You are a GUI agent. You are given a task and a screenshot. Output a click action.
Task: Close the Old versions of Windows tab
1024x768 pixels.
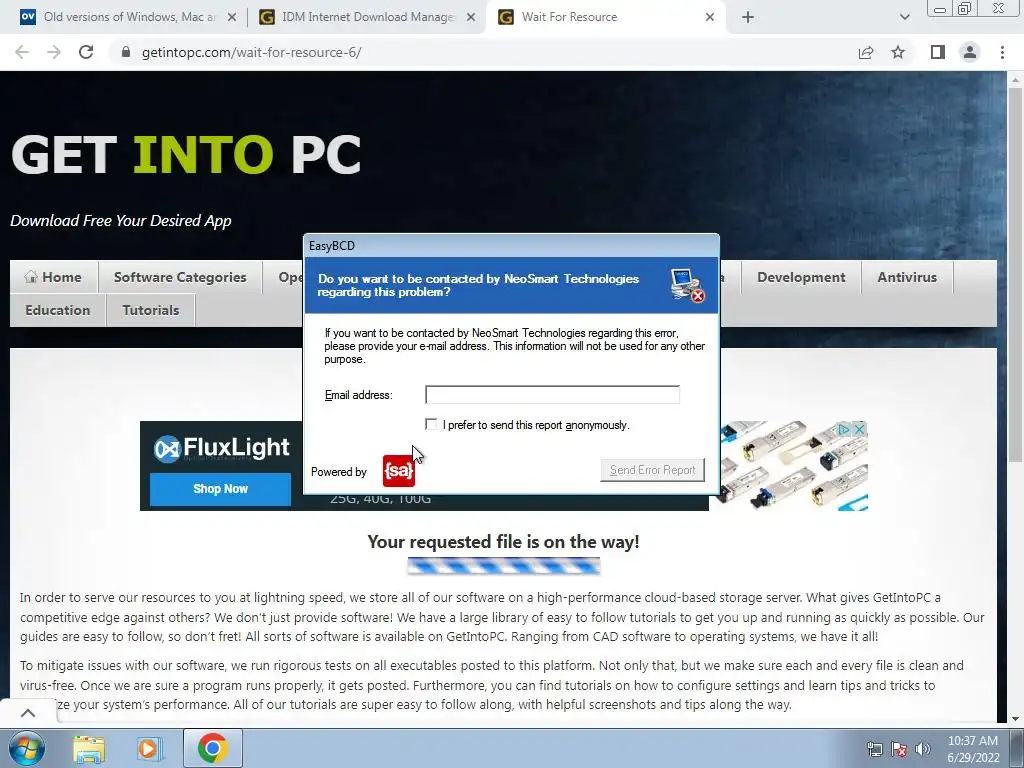click(x=232, y=17)
